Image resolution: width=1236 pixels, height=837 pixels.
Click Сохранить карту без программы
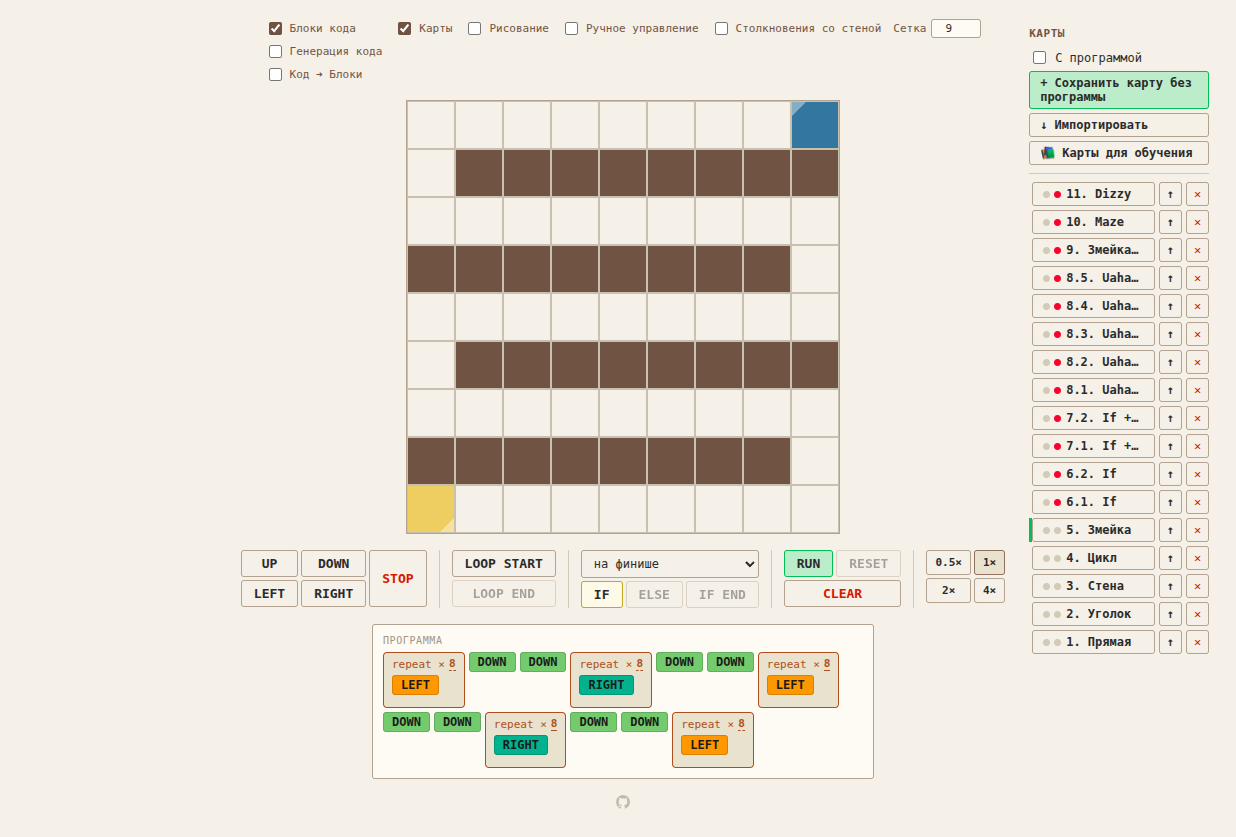[1119, 90]
